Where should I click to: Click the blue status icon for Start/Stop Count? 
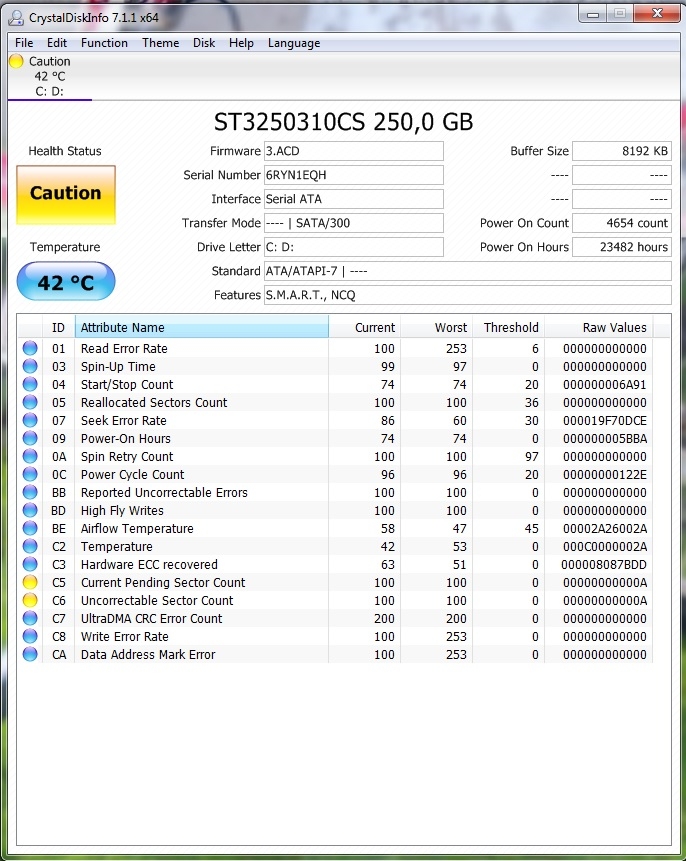30,384
